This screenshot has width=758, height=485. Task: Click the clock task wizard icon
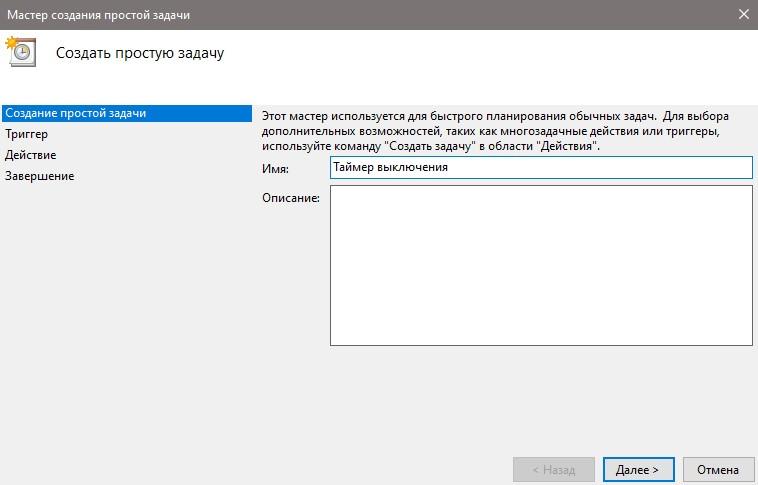(21, 52)
